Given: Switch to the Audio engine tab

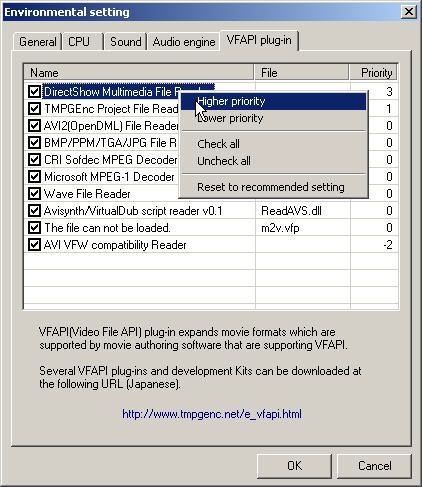Looking at the screenshot, I should 184,42.
